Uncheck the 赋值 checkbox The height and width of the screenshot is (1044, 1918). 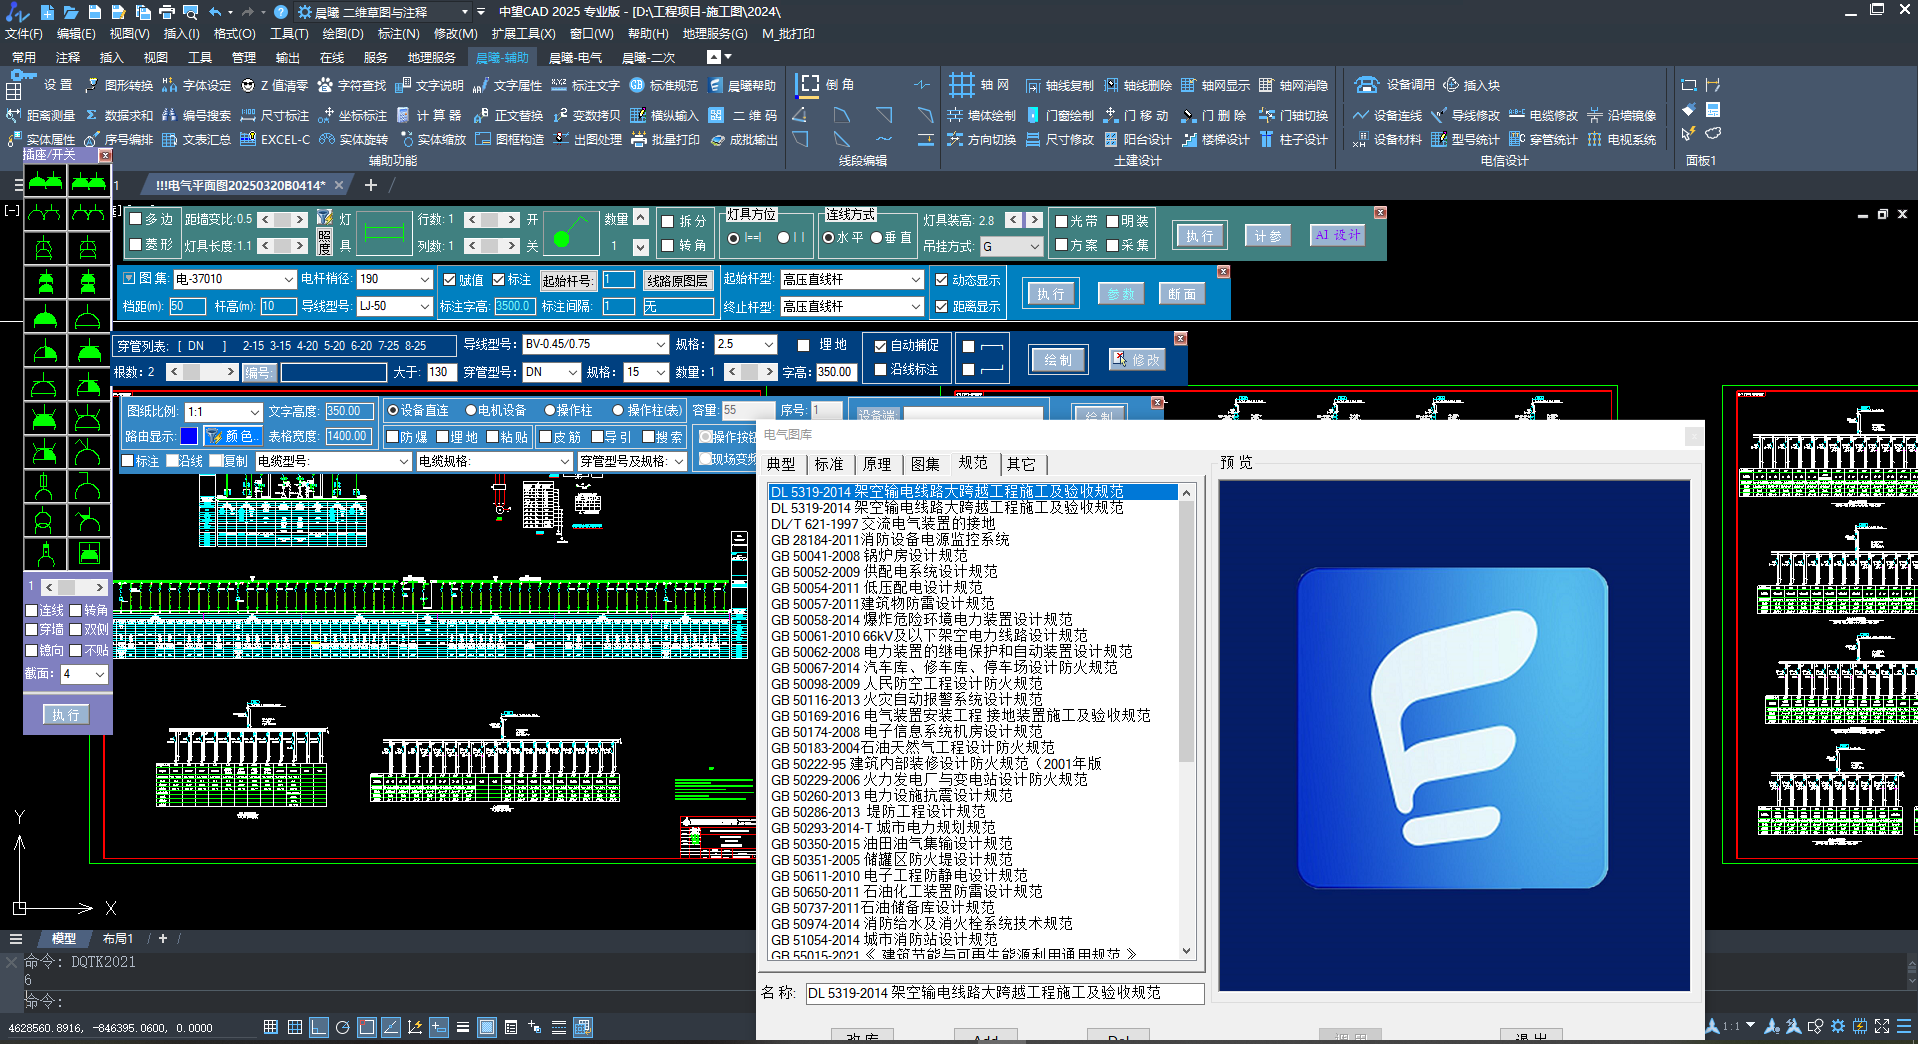pos(450,280)
